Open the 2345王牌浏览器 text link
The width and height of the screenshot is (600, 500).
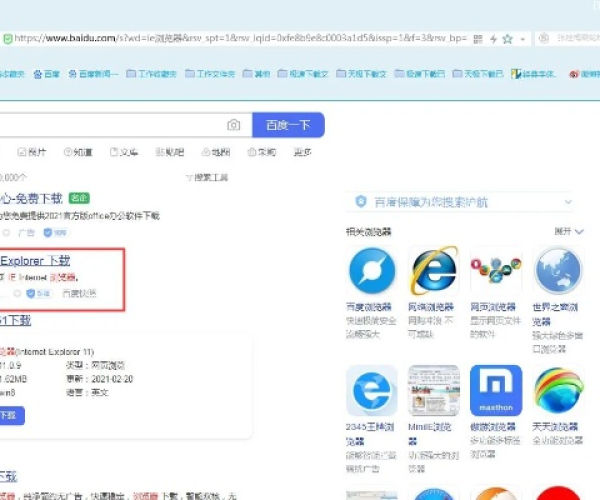coord(370,434)
